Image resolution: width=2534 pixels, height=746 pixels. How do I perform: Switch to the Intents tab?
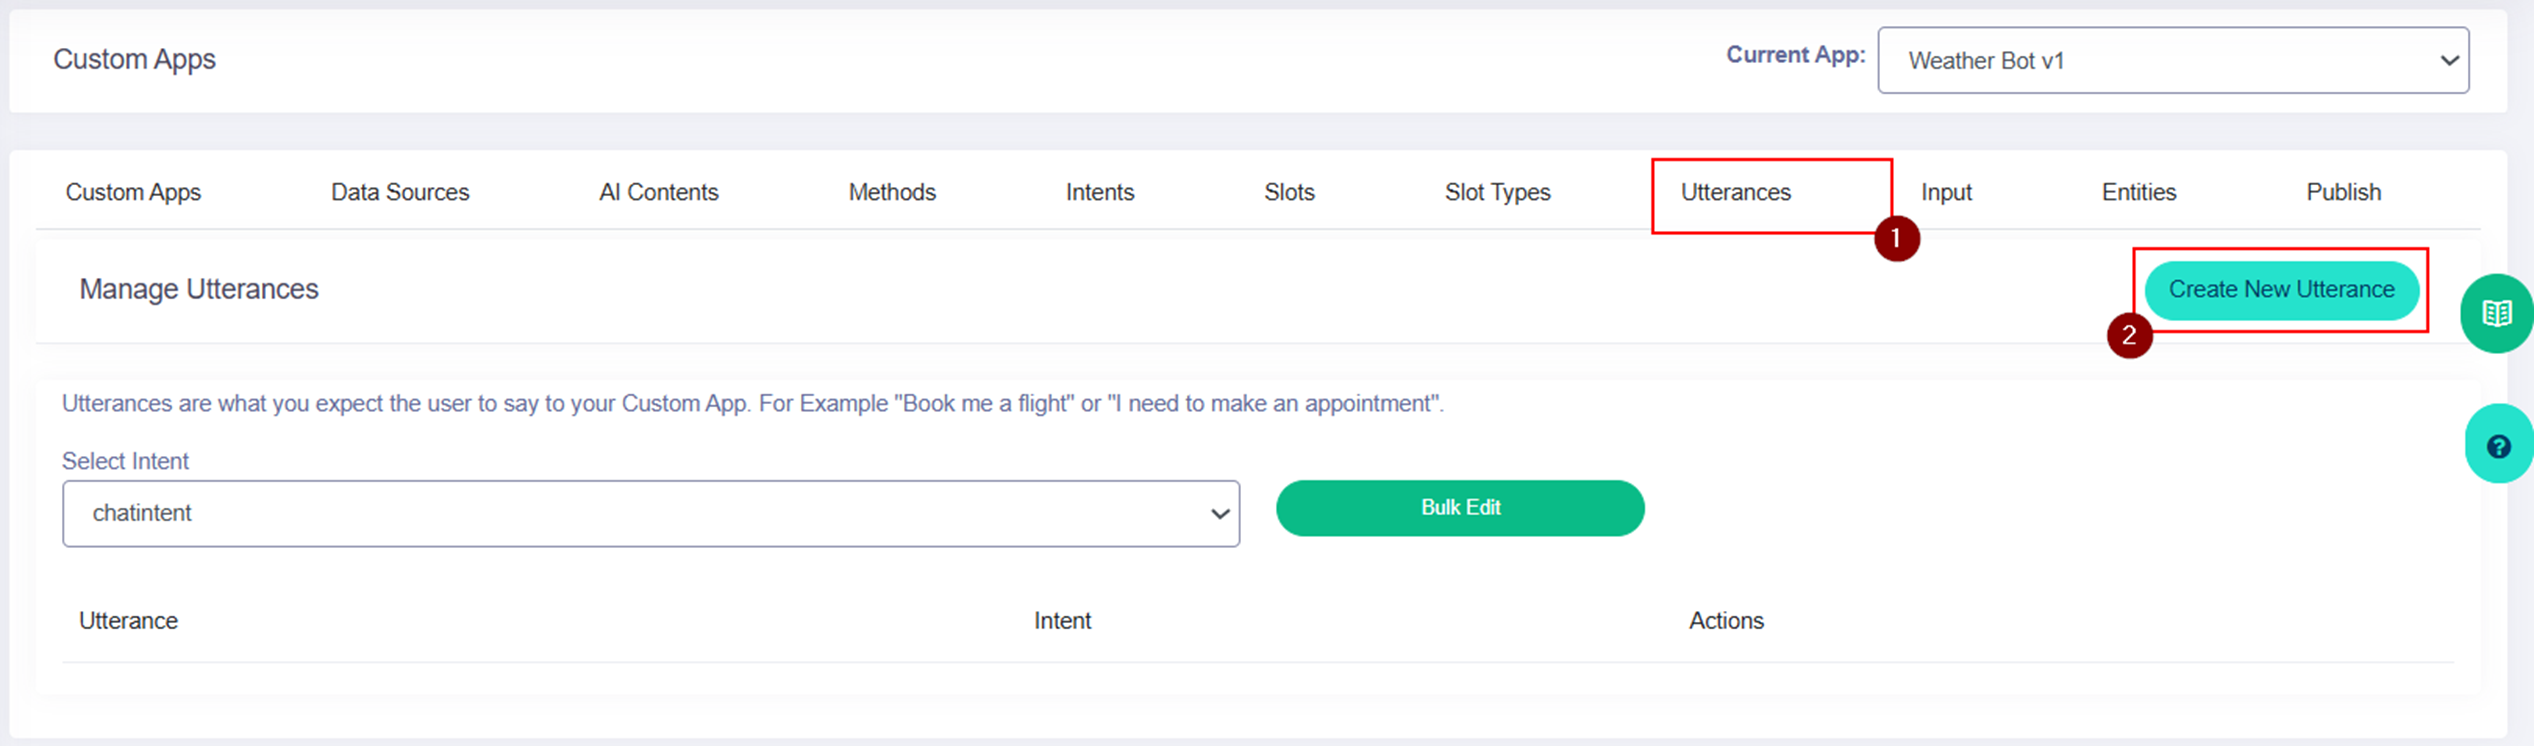[1099, 192]
